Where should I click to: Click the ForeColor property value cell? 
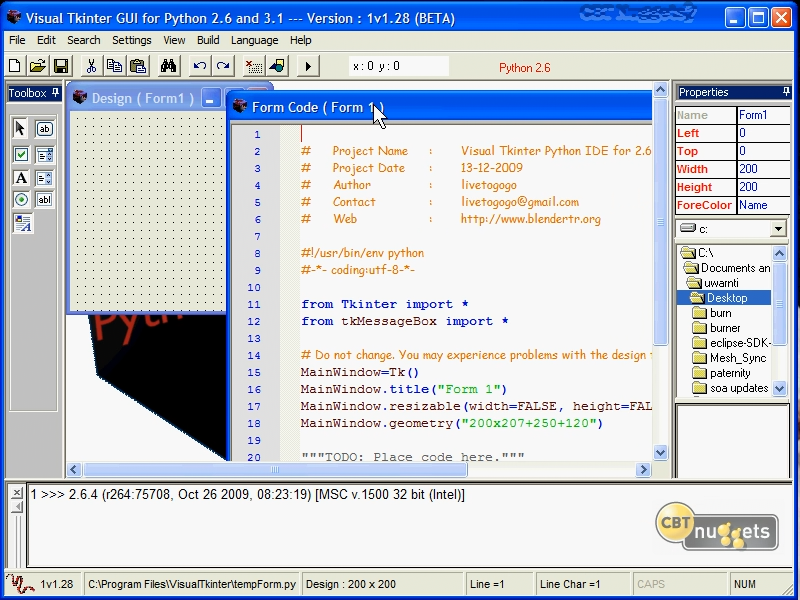tap(764, 205)
